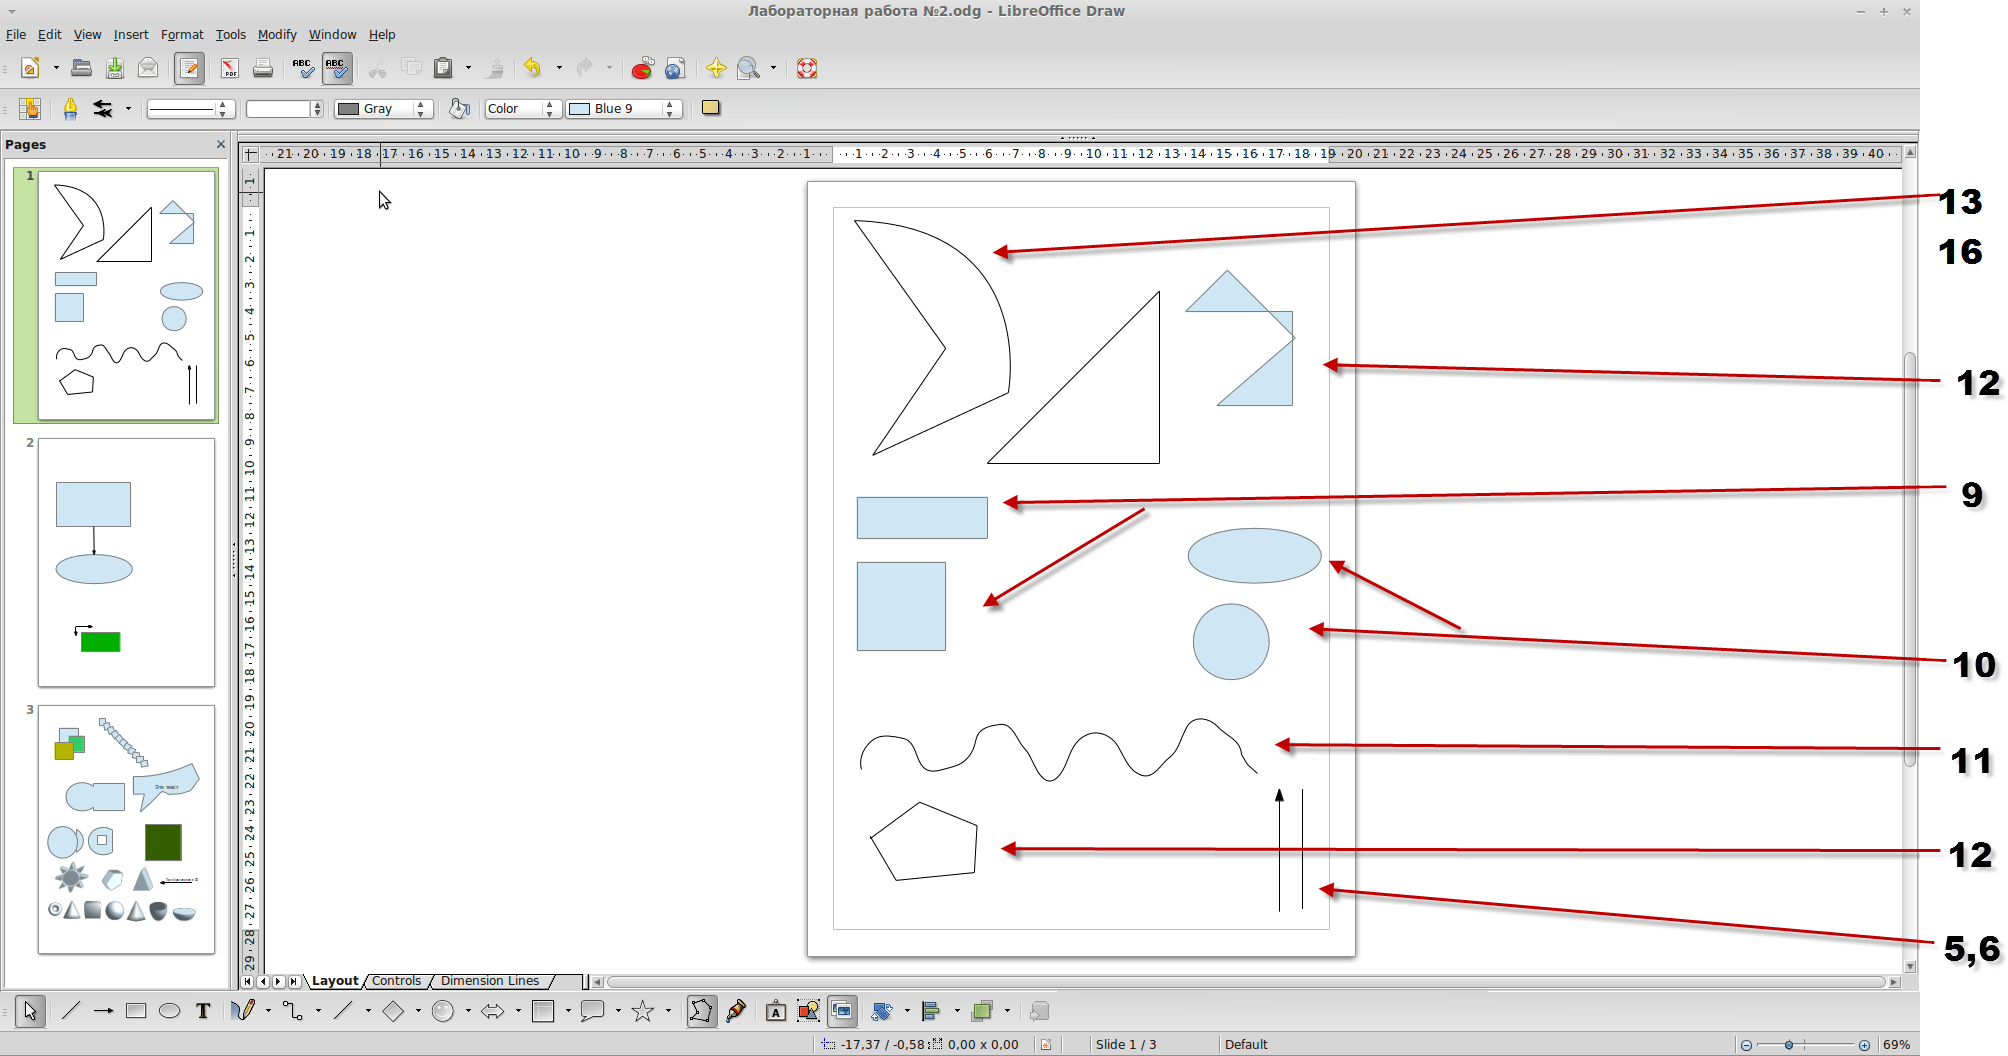Open the Insert menu
Viewport: 2008px width, 1056px height.
131,34
